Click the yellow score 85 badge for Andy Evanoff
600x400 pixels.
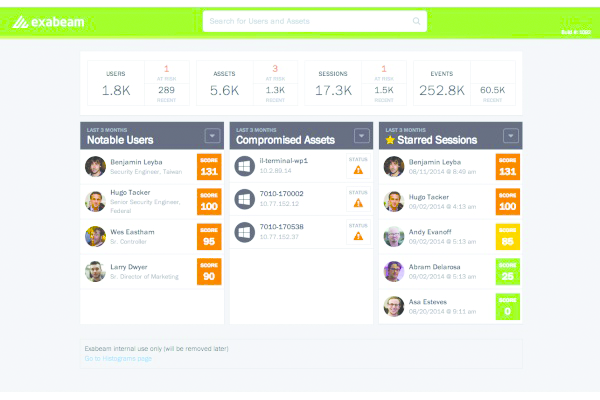point(507,237)
